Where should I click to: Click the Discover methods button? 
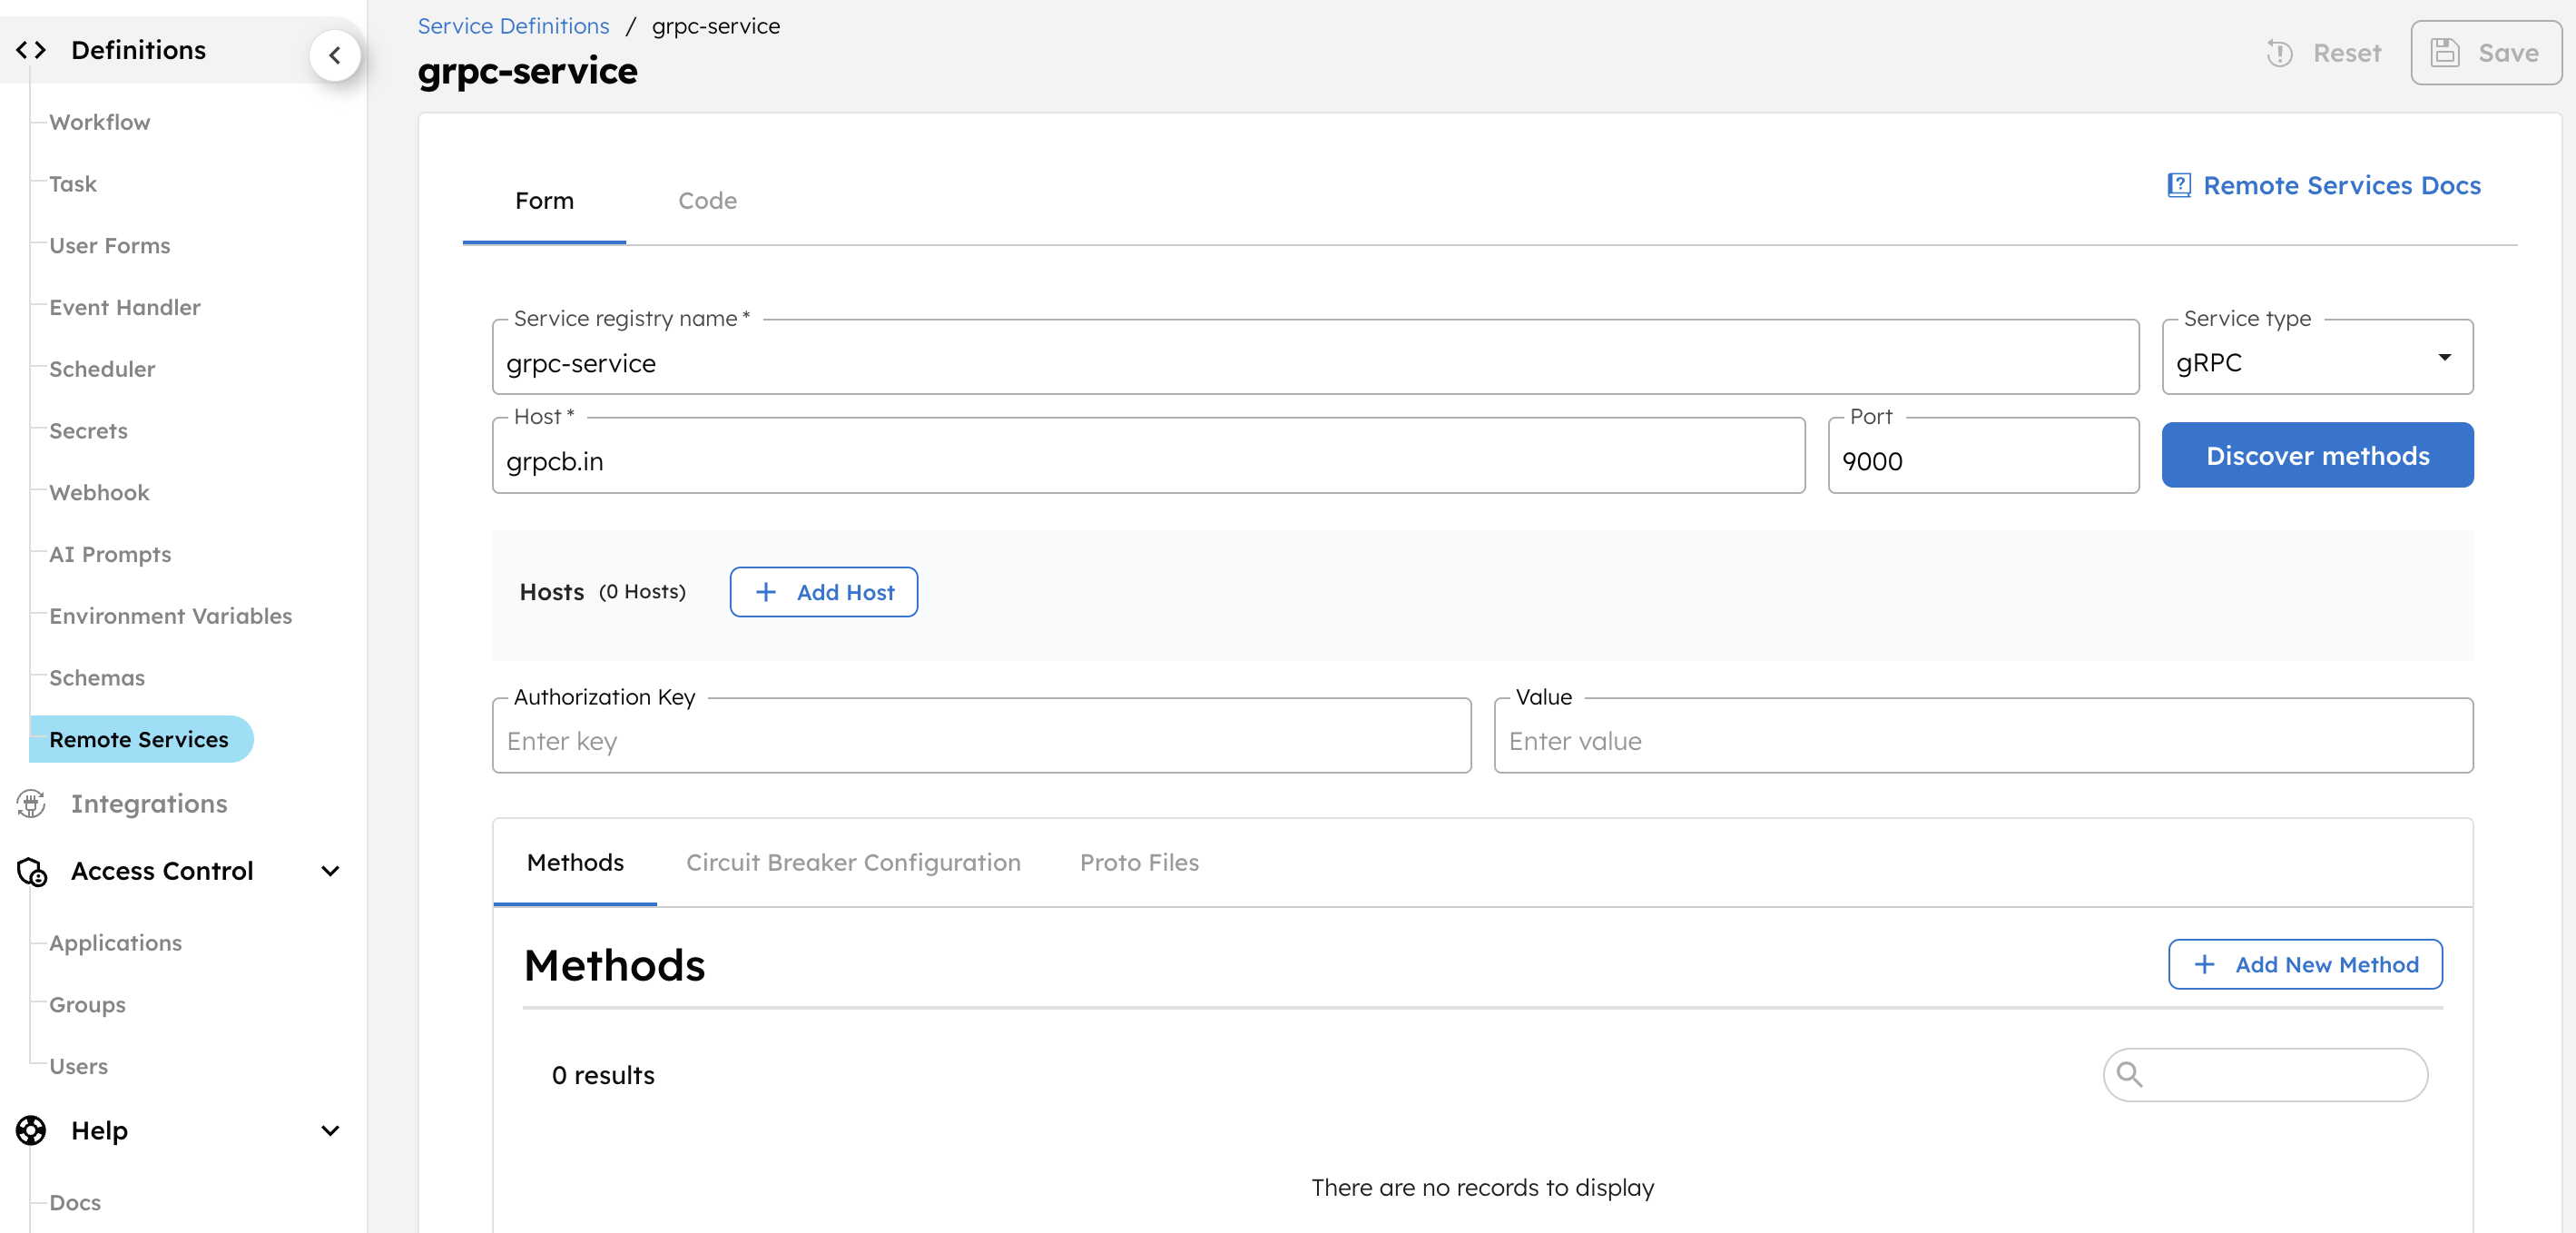click(x=2317, y=455)
